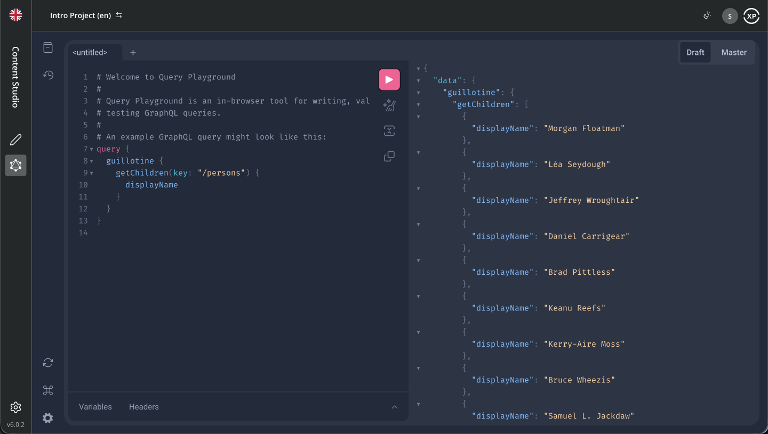Fold the query block at line 7

coord(92,149)
